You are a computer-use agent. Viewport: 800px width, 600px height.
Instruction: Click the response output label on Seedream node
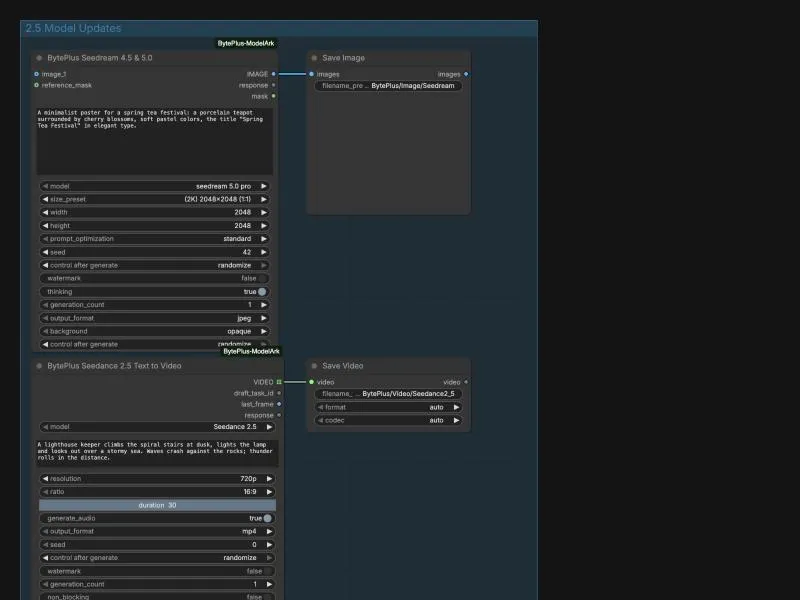coord(253,85)
